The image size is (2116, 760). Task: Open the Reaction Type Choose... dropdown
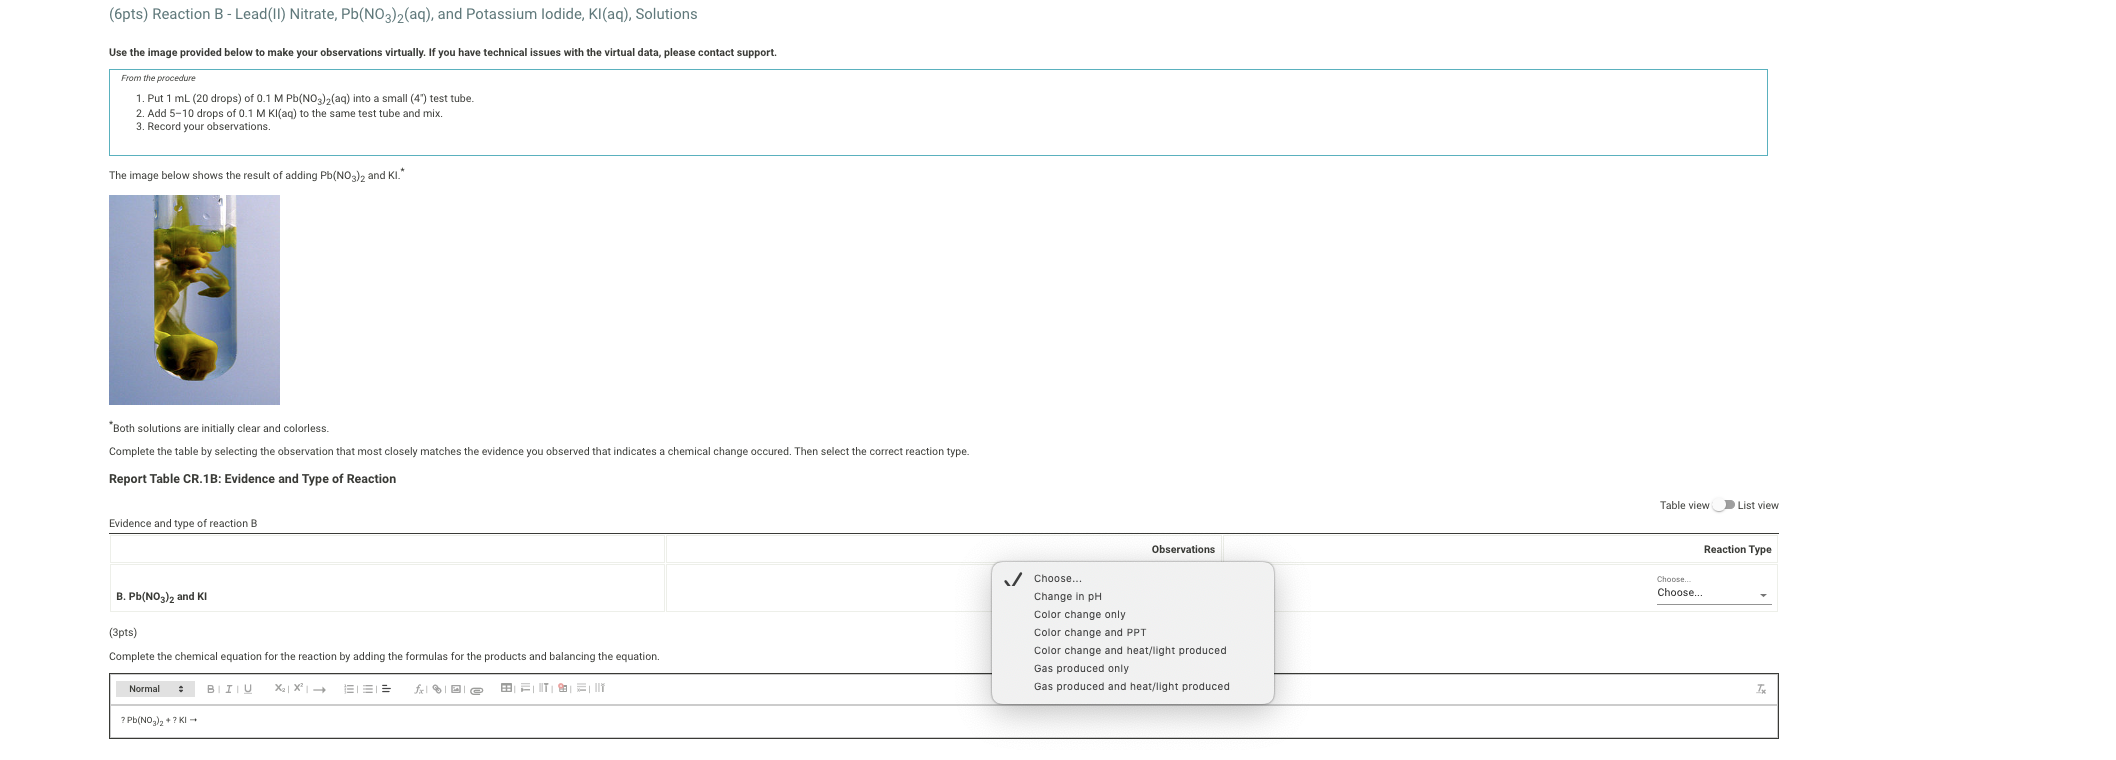(x=1713, y=593)
